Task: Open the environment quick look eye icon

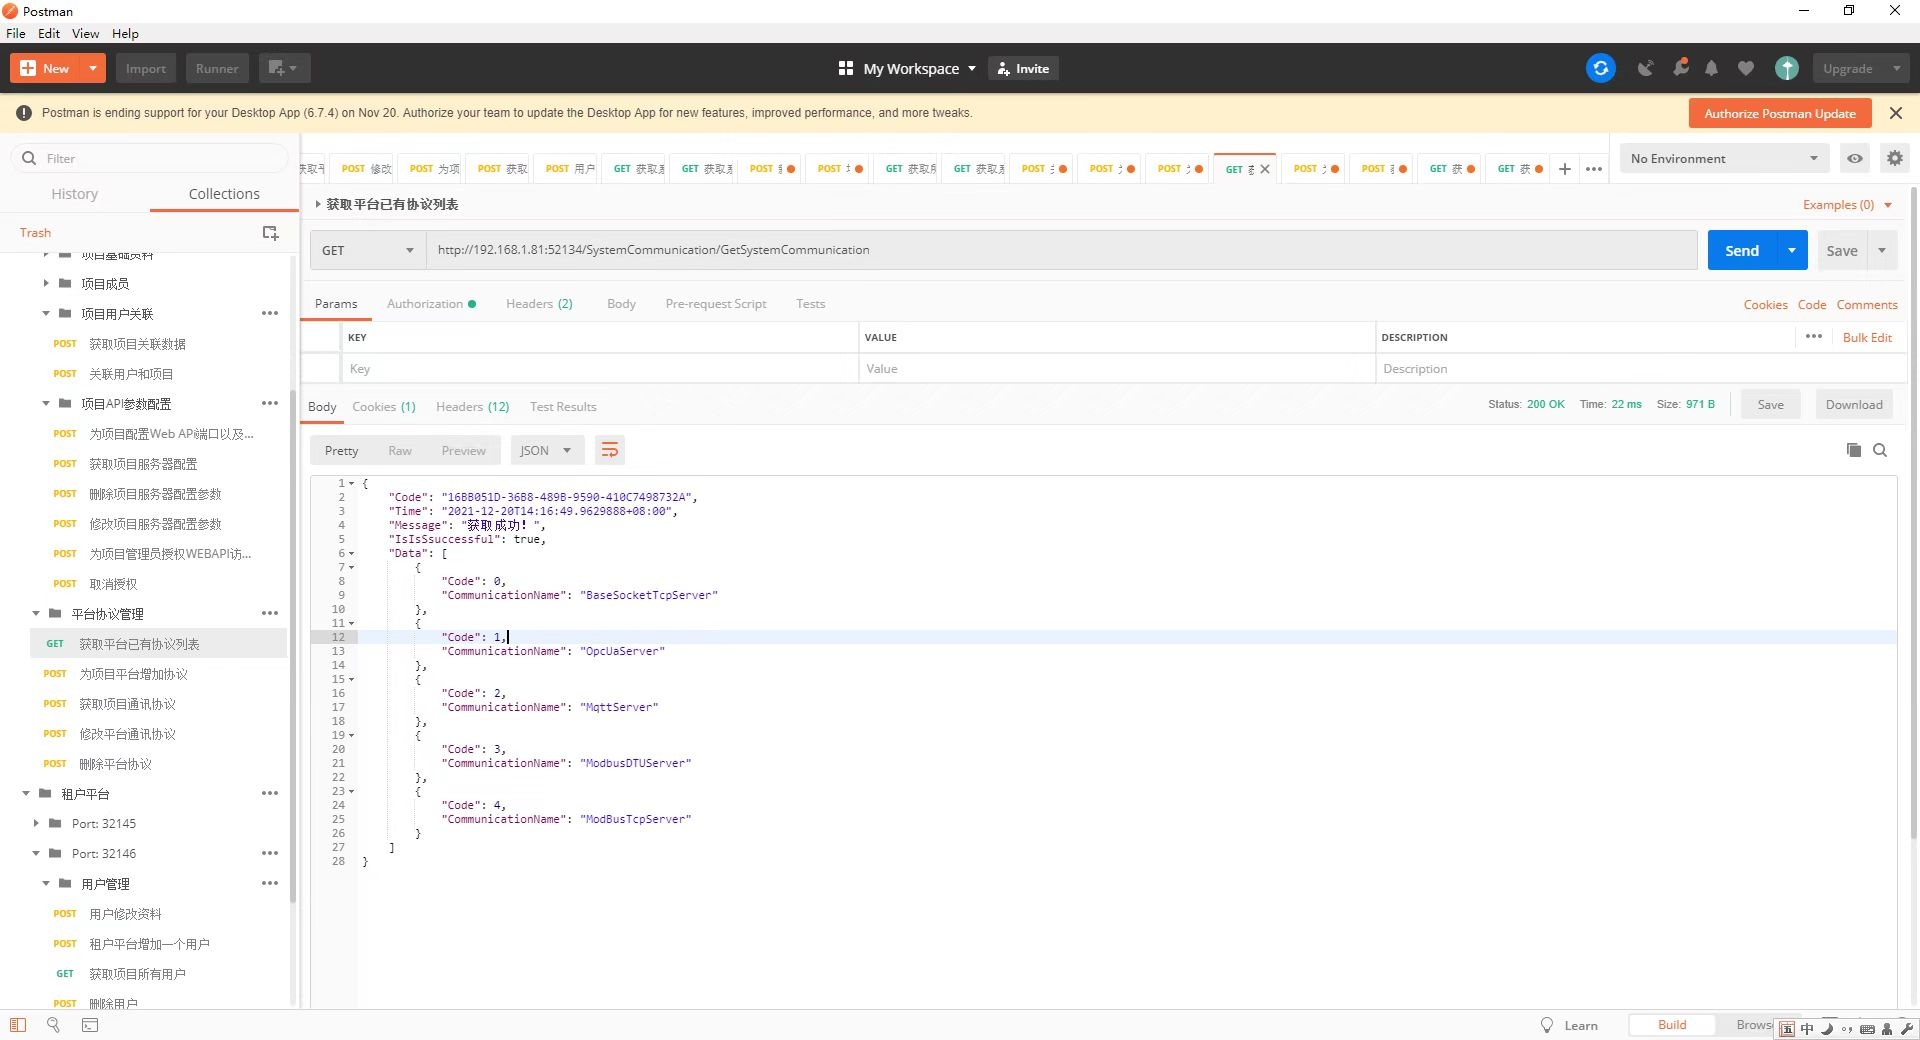Action: (x=1854, y=158)
